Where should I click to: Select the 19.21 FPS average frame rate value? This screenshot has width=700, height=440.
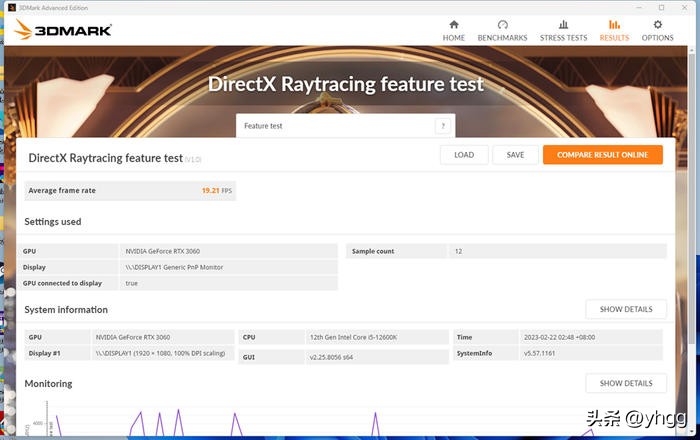click(x=214, y=190)
